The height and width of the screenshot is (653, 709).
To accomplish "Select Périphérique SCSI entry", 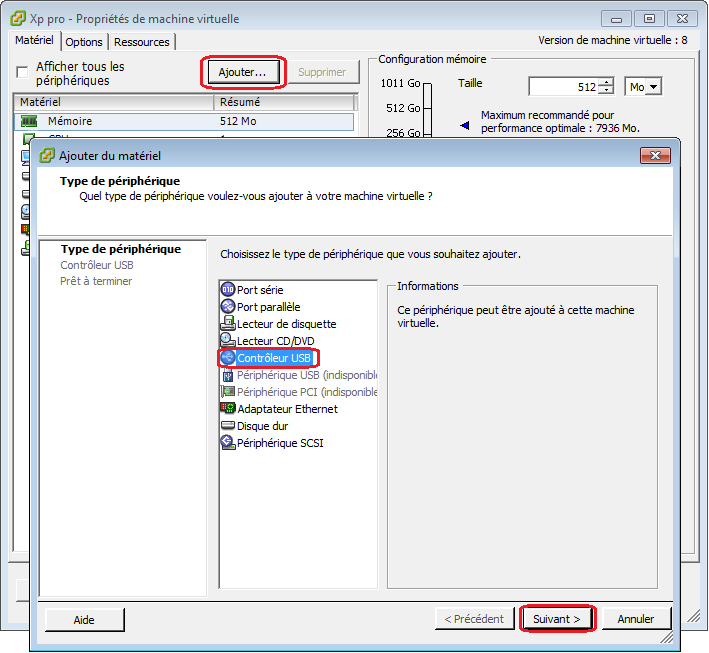I will pos(280,443).
